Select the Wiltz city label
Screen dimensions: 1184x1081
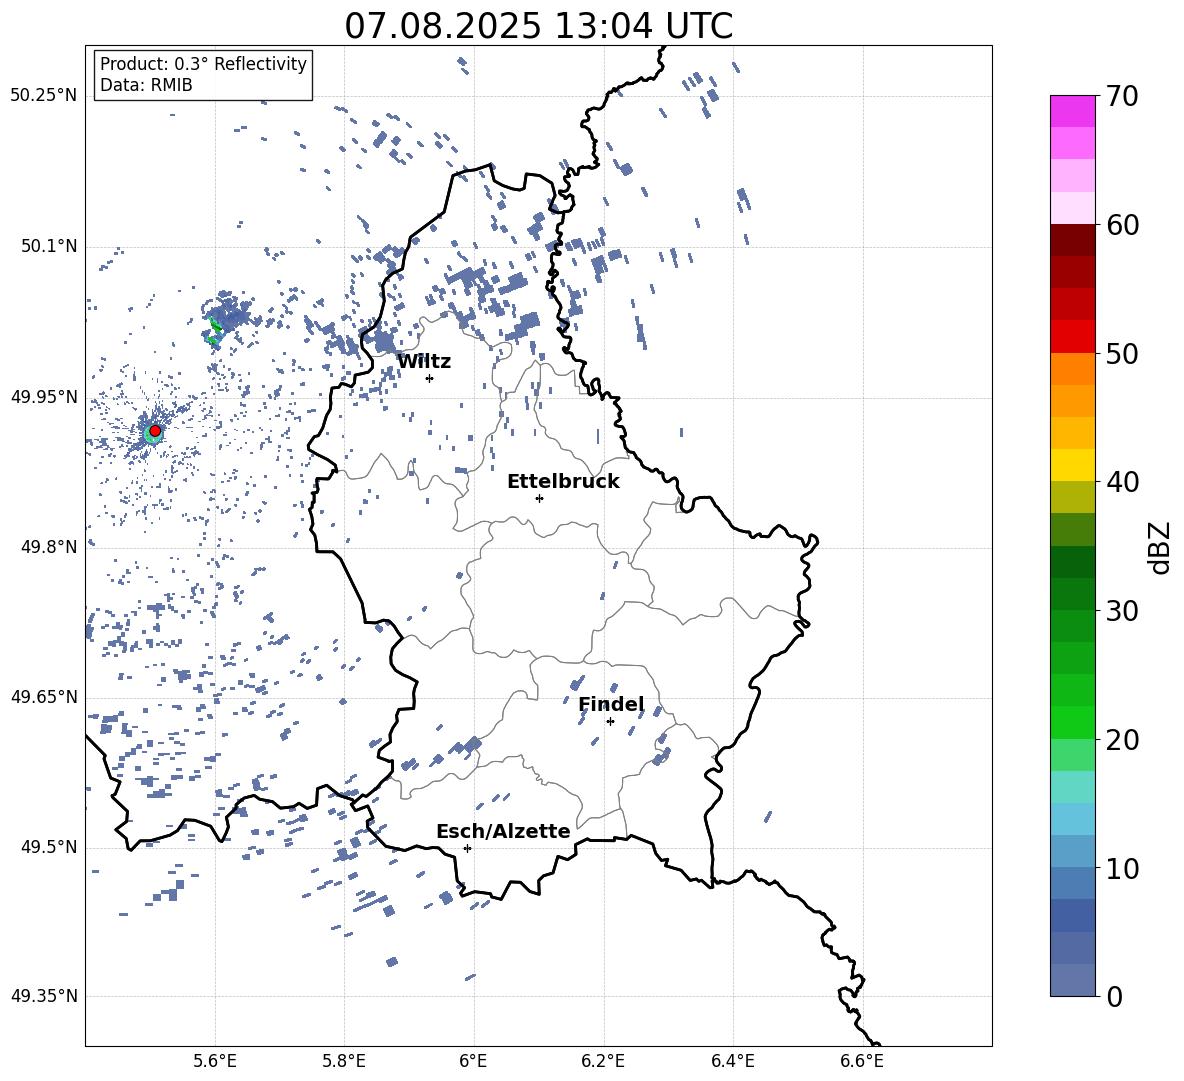pyautogui.click(x=424, y=362)
